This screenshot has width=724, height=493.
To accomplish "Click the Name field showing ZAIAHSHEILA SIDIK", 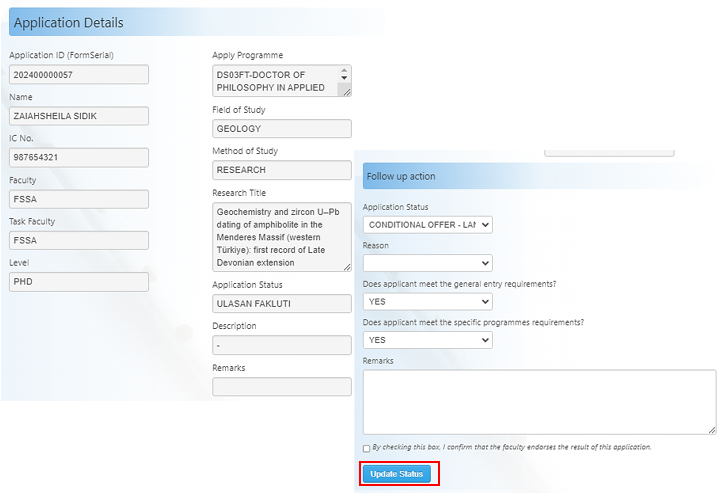I will [78, 116].
